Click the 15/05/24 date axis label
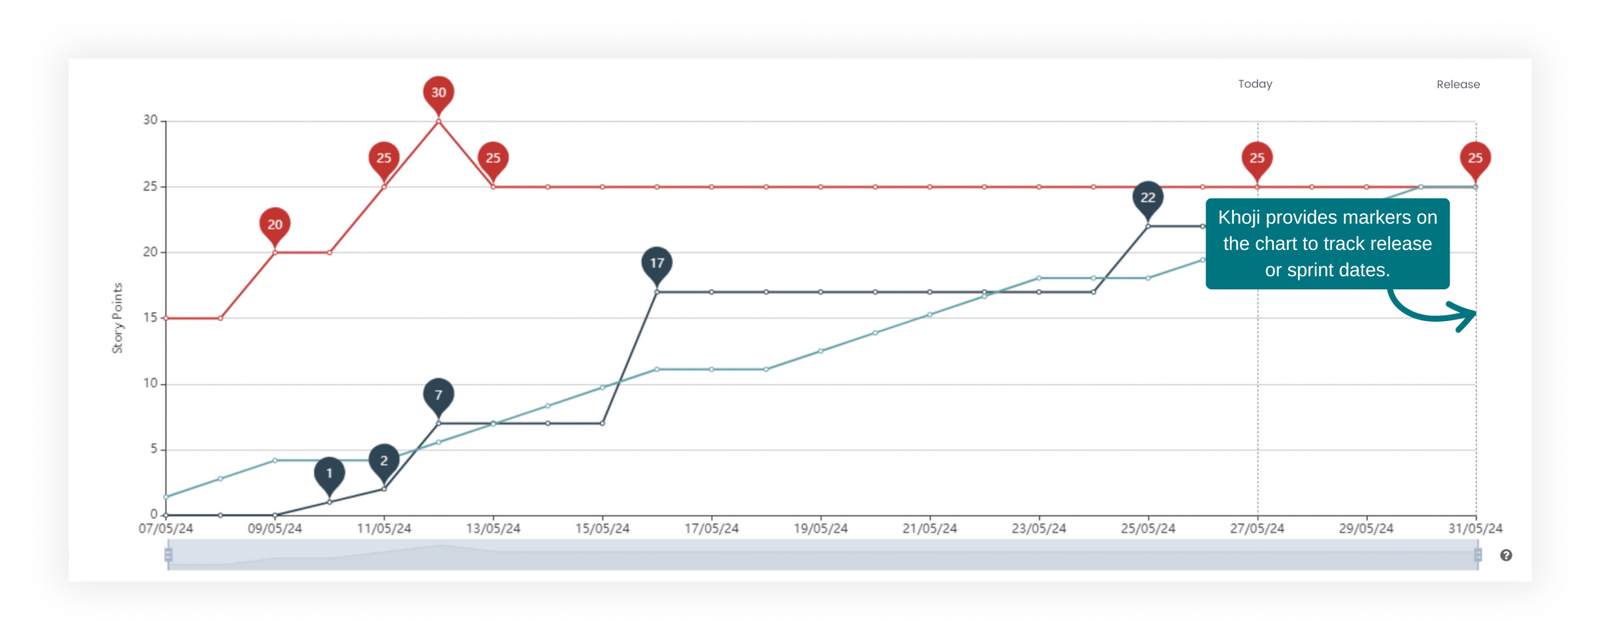1600x638 pixels. (x=602, y=529)
